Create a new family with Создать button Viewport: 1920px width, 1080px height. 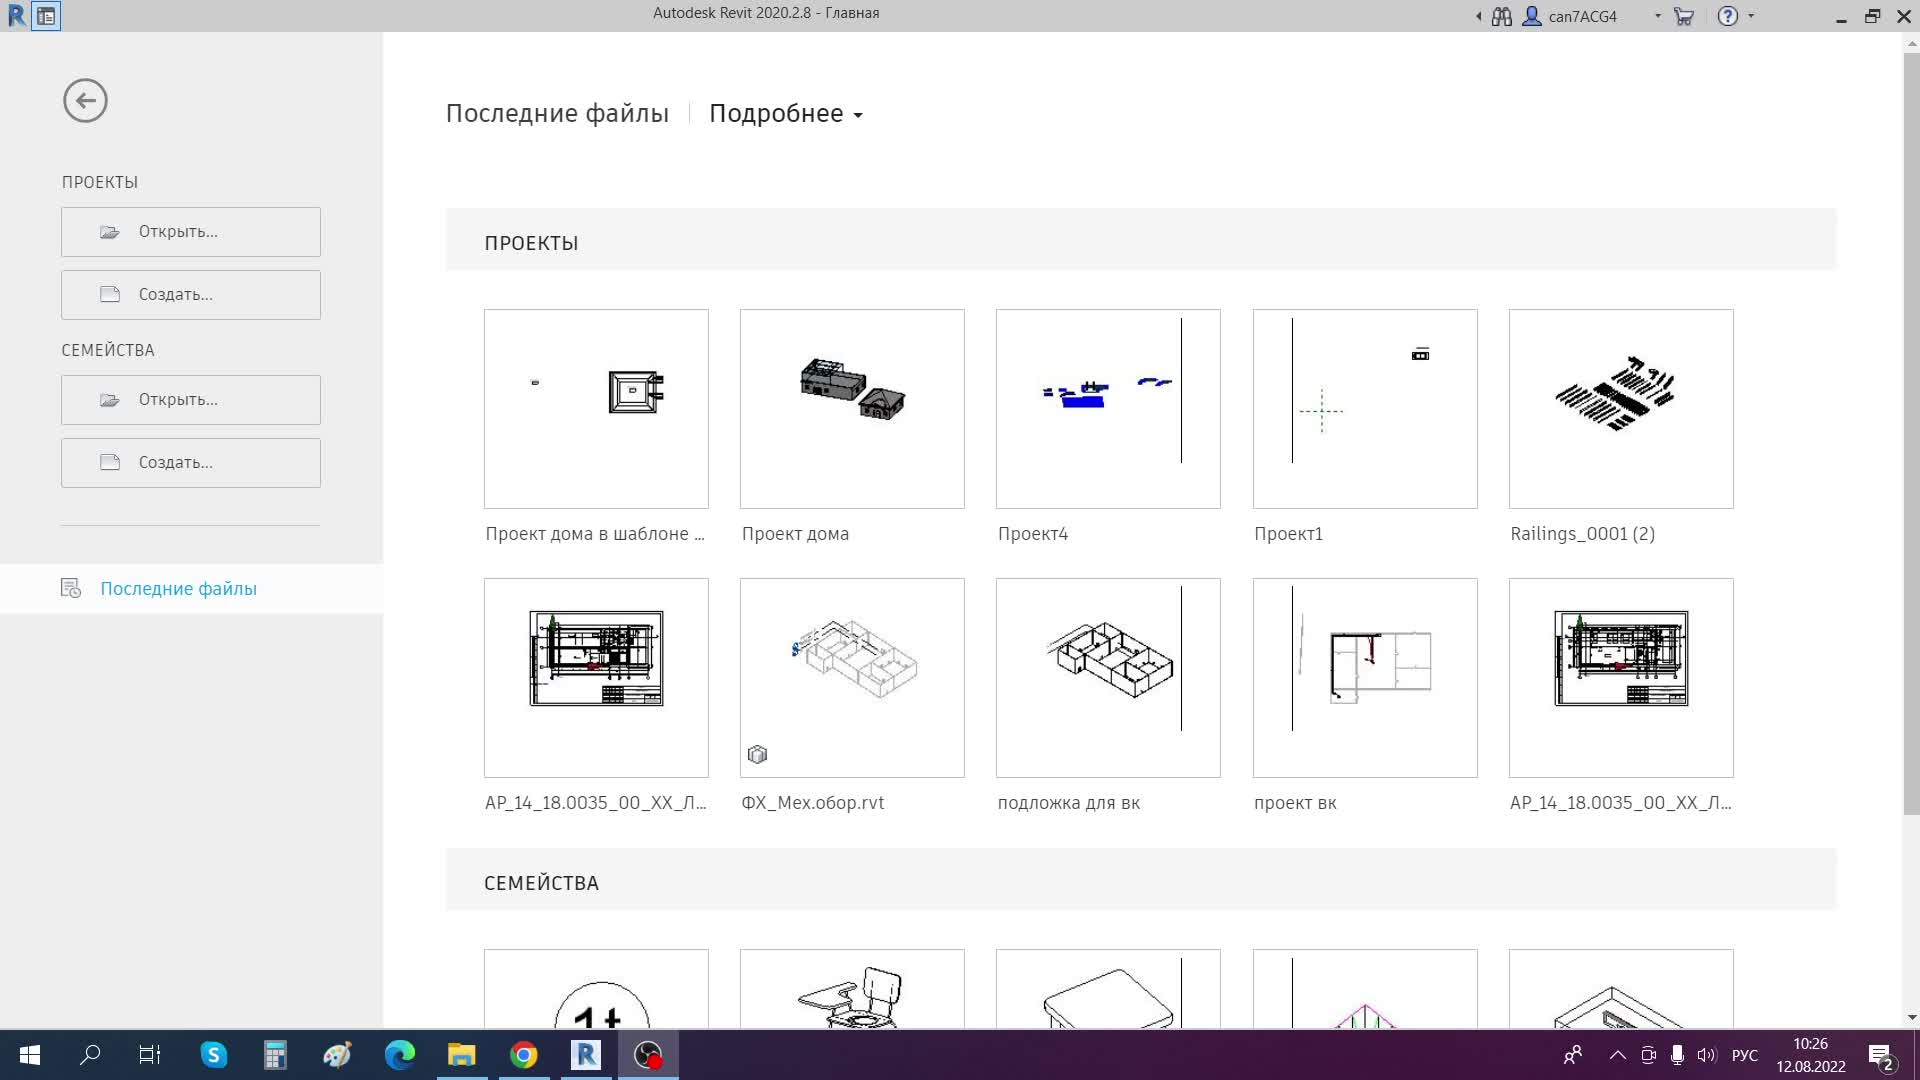191,463
